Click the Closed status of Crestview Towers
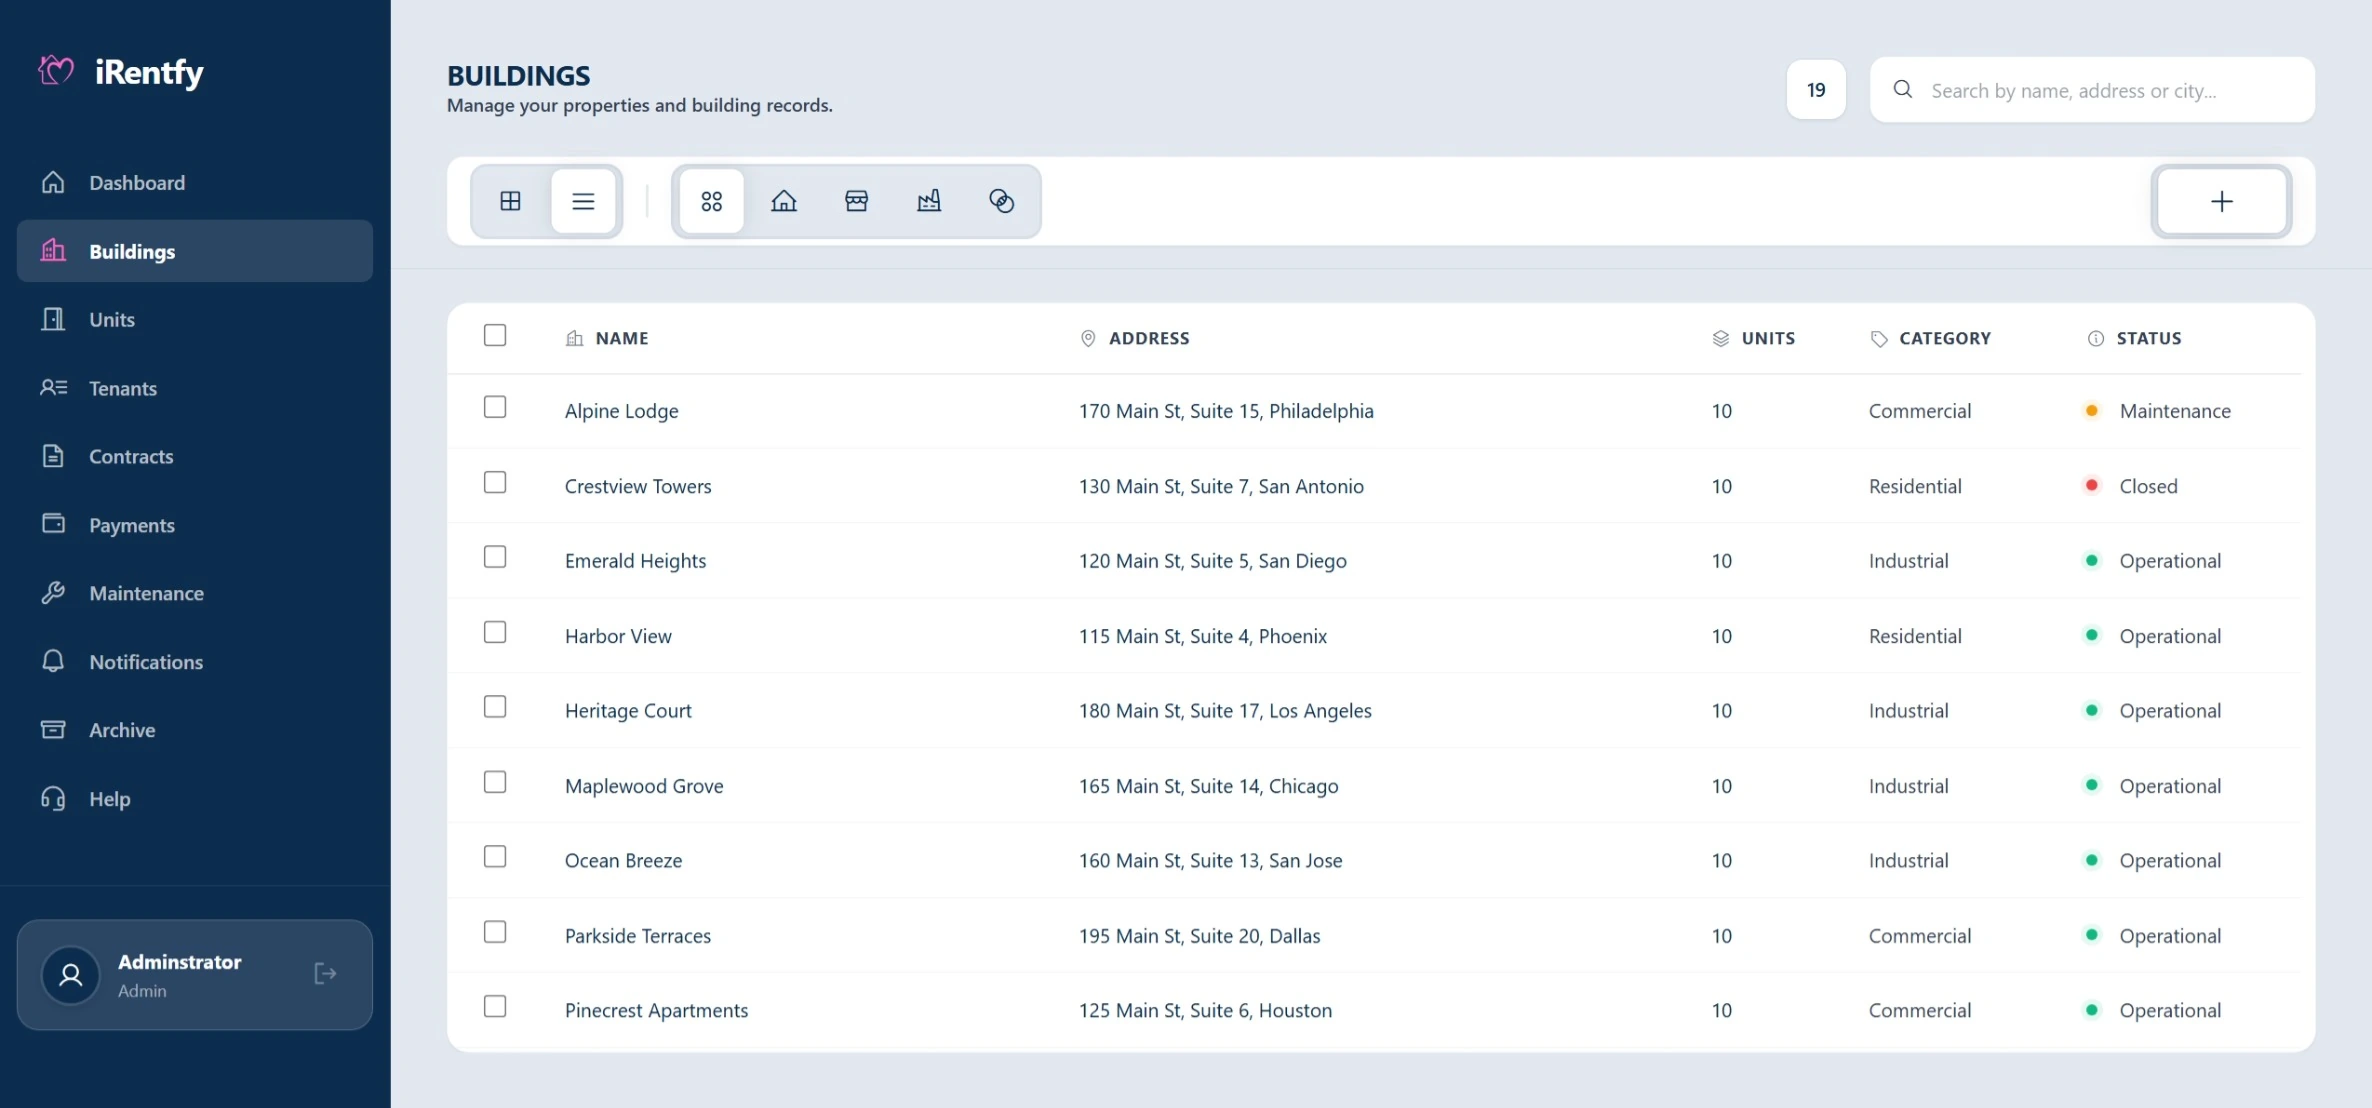The image size is (2372, 1108). pyautogui.click(x=2131, y=486)
